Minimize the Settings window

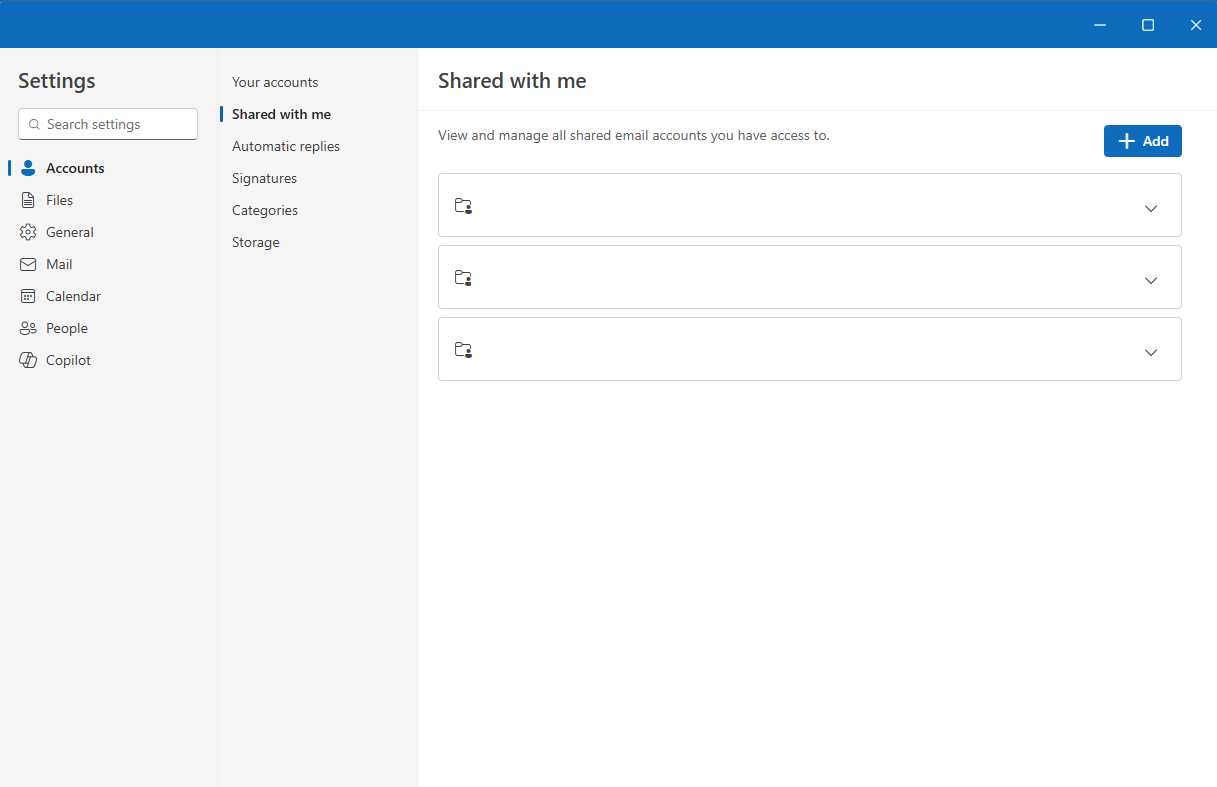pos(1100,25)
